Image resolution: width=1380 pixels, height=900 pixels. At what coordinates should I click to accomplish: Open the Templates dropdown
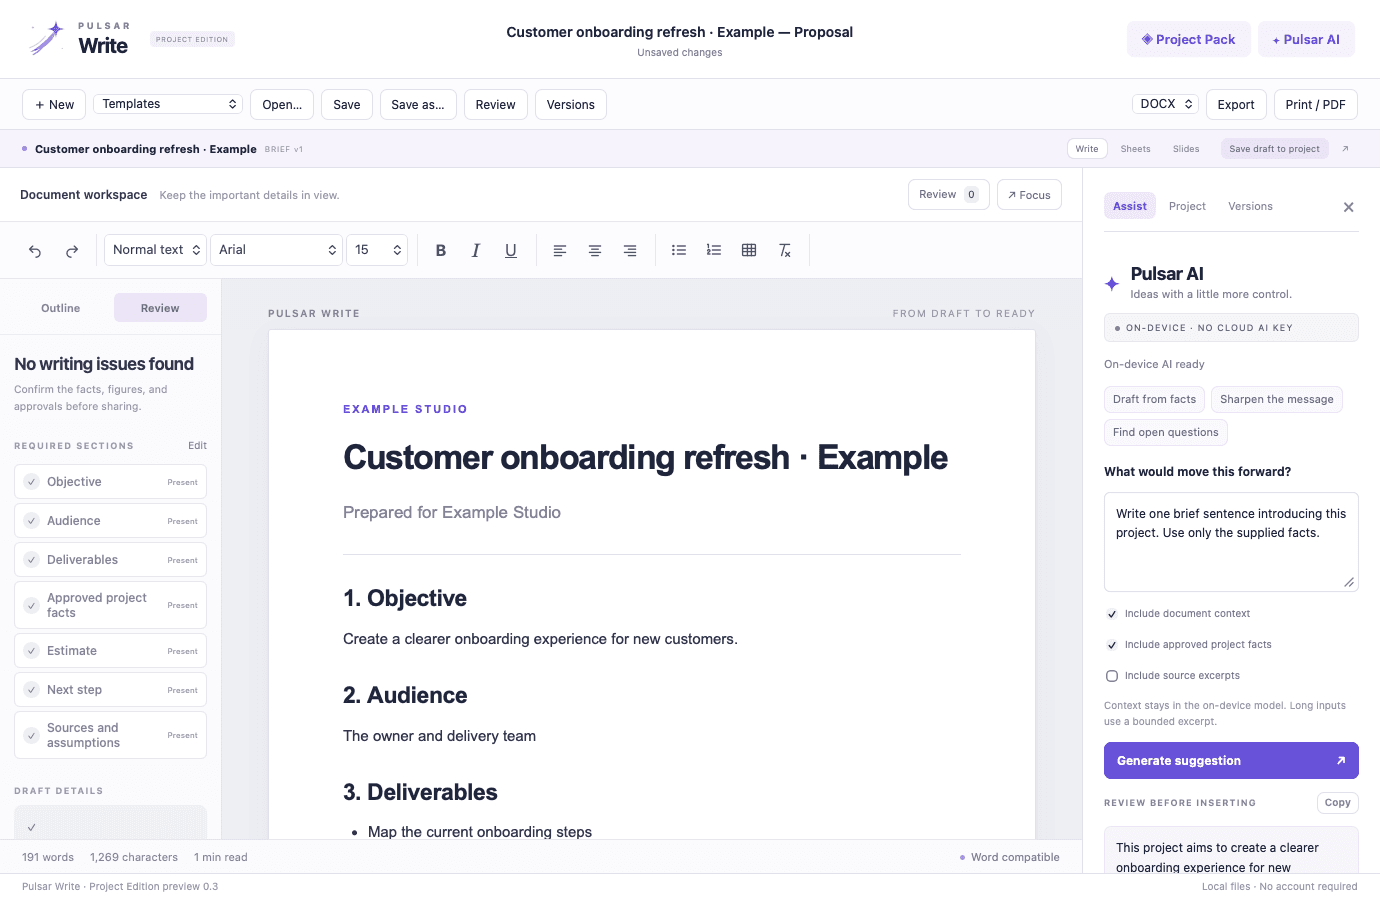click(168, 104)
